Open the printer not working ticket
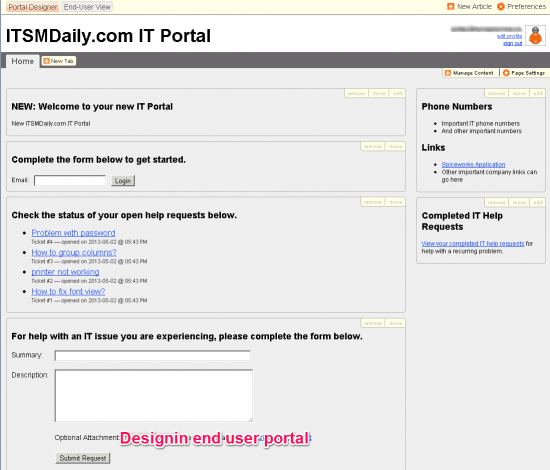The height and width of the screenshot is (470, 550). [65, 272]
